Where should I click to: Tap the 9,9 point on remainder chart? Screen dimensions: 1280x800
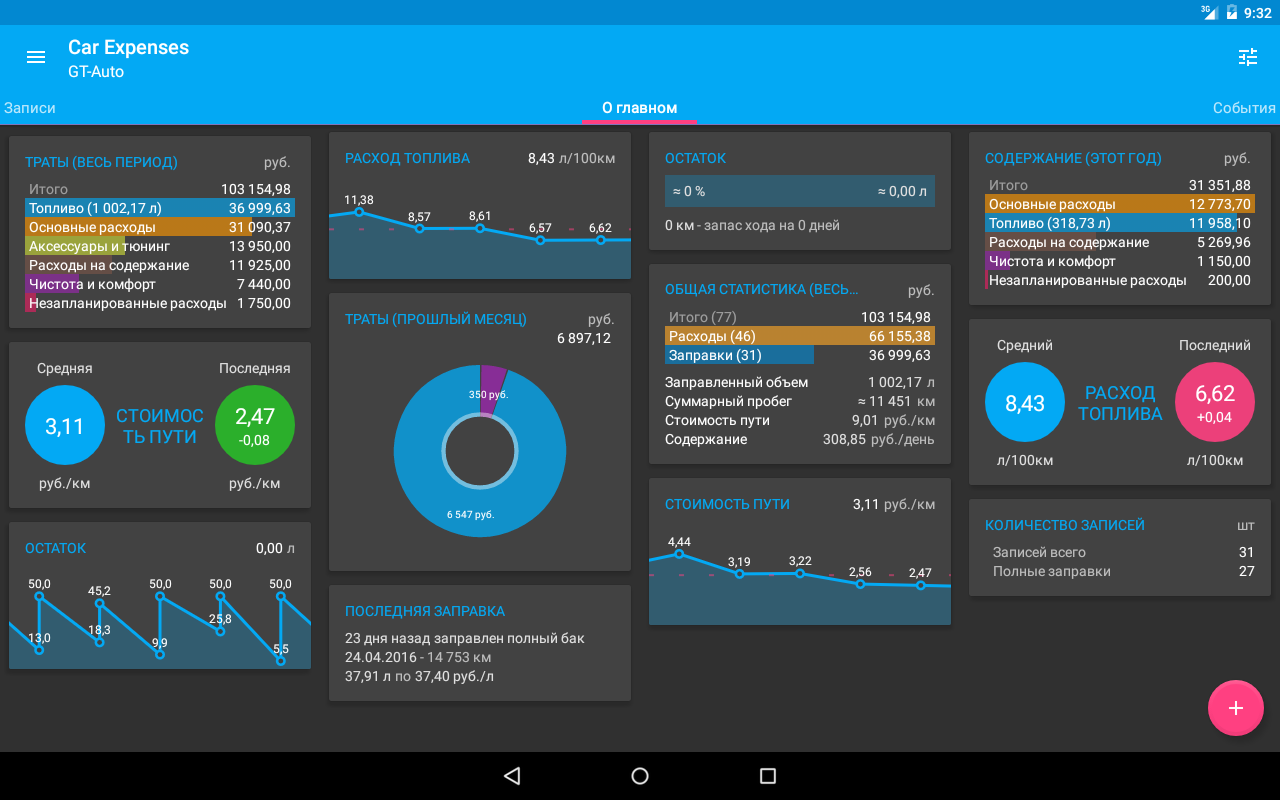160,654
